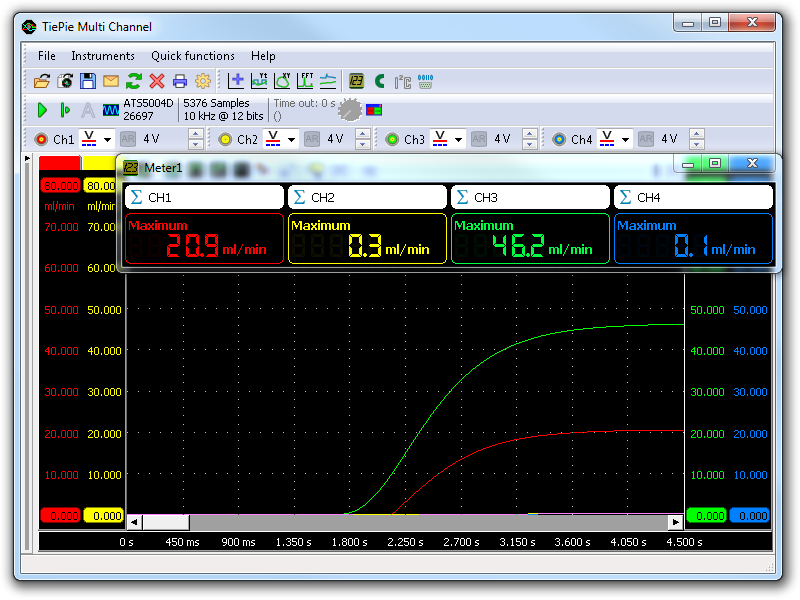800x600 pixels.
Task: Click the time out dial knob
Action: [x=350, y=110]
